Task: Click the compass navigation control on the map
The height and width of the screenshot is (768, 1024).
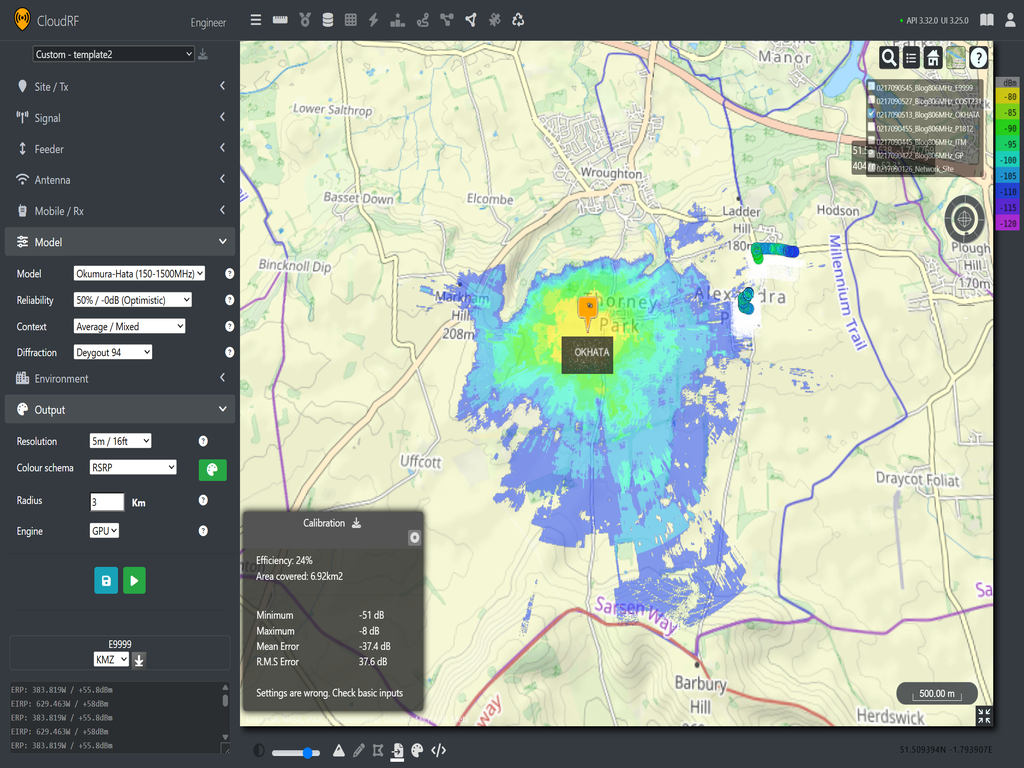Action: click(964, 218)
